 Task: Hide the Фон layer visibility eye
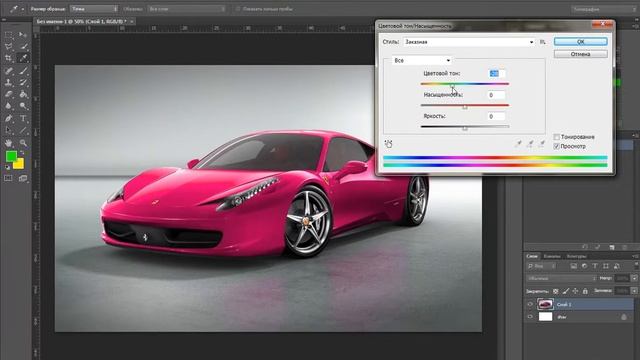[530, 316]
